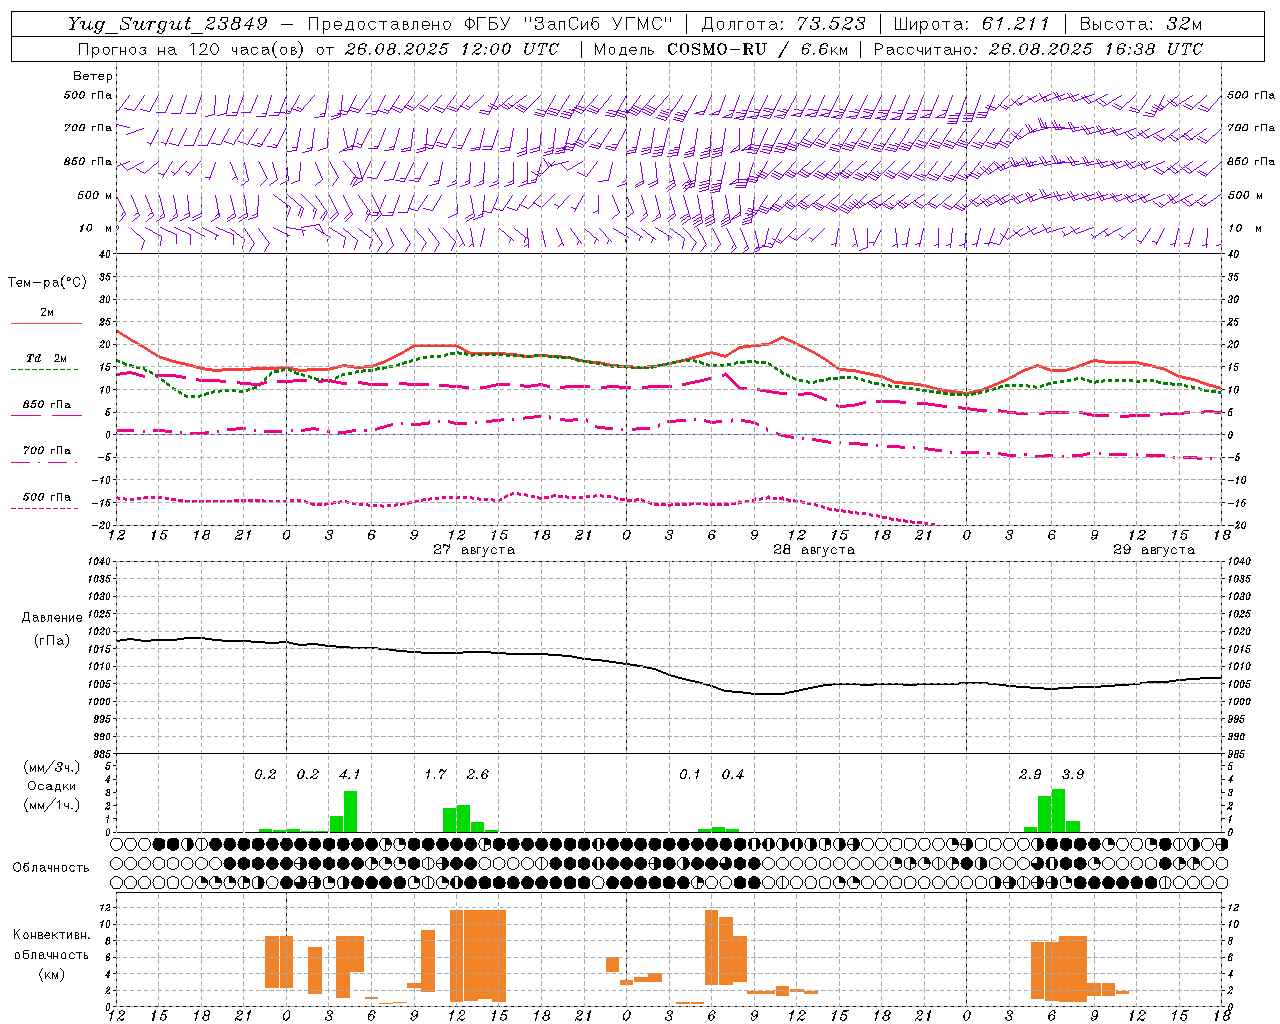This screenshot has width=1280, height=1024.
Task: Click the left 700 гПа wind level label
Action: click(x=88, y=128)
